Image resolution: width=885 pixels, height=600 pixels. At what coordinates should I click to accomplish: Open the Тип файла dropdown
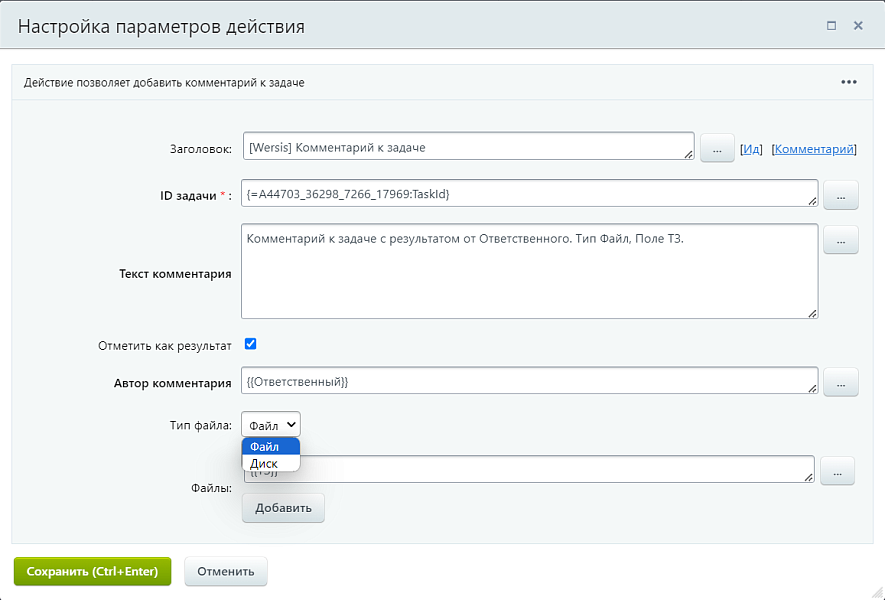click(269, 423)
